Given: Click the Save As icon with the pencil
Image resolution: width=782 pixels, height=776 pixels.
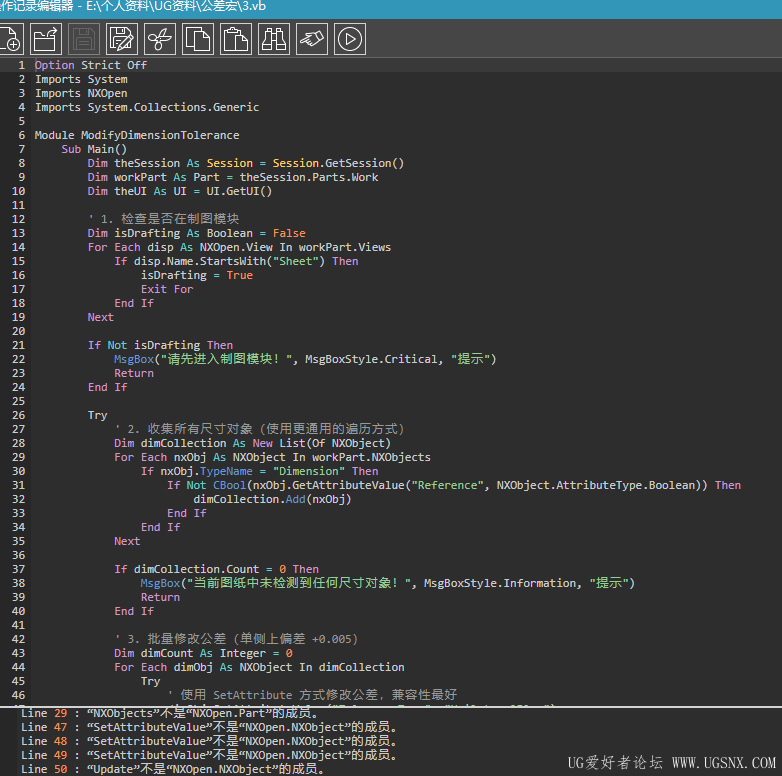Looking at the screenshot, I should (x=122, y=39).
